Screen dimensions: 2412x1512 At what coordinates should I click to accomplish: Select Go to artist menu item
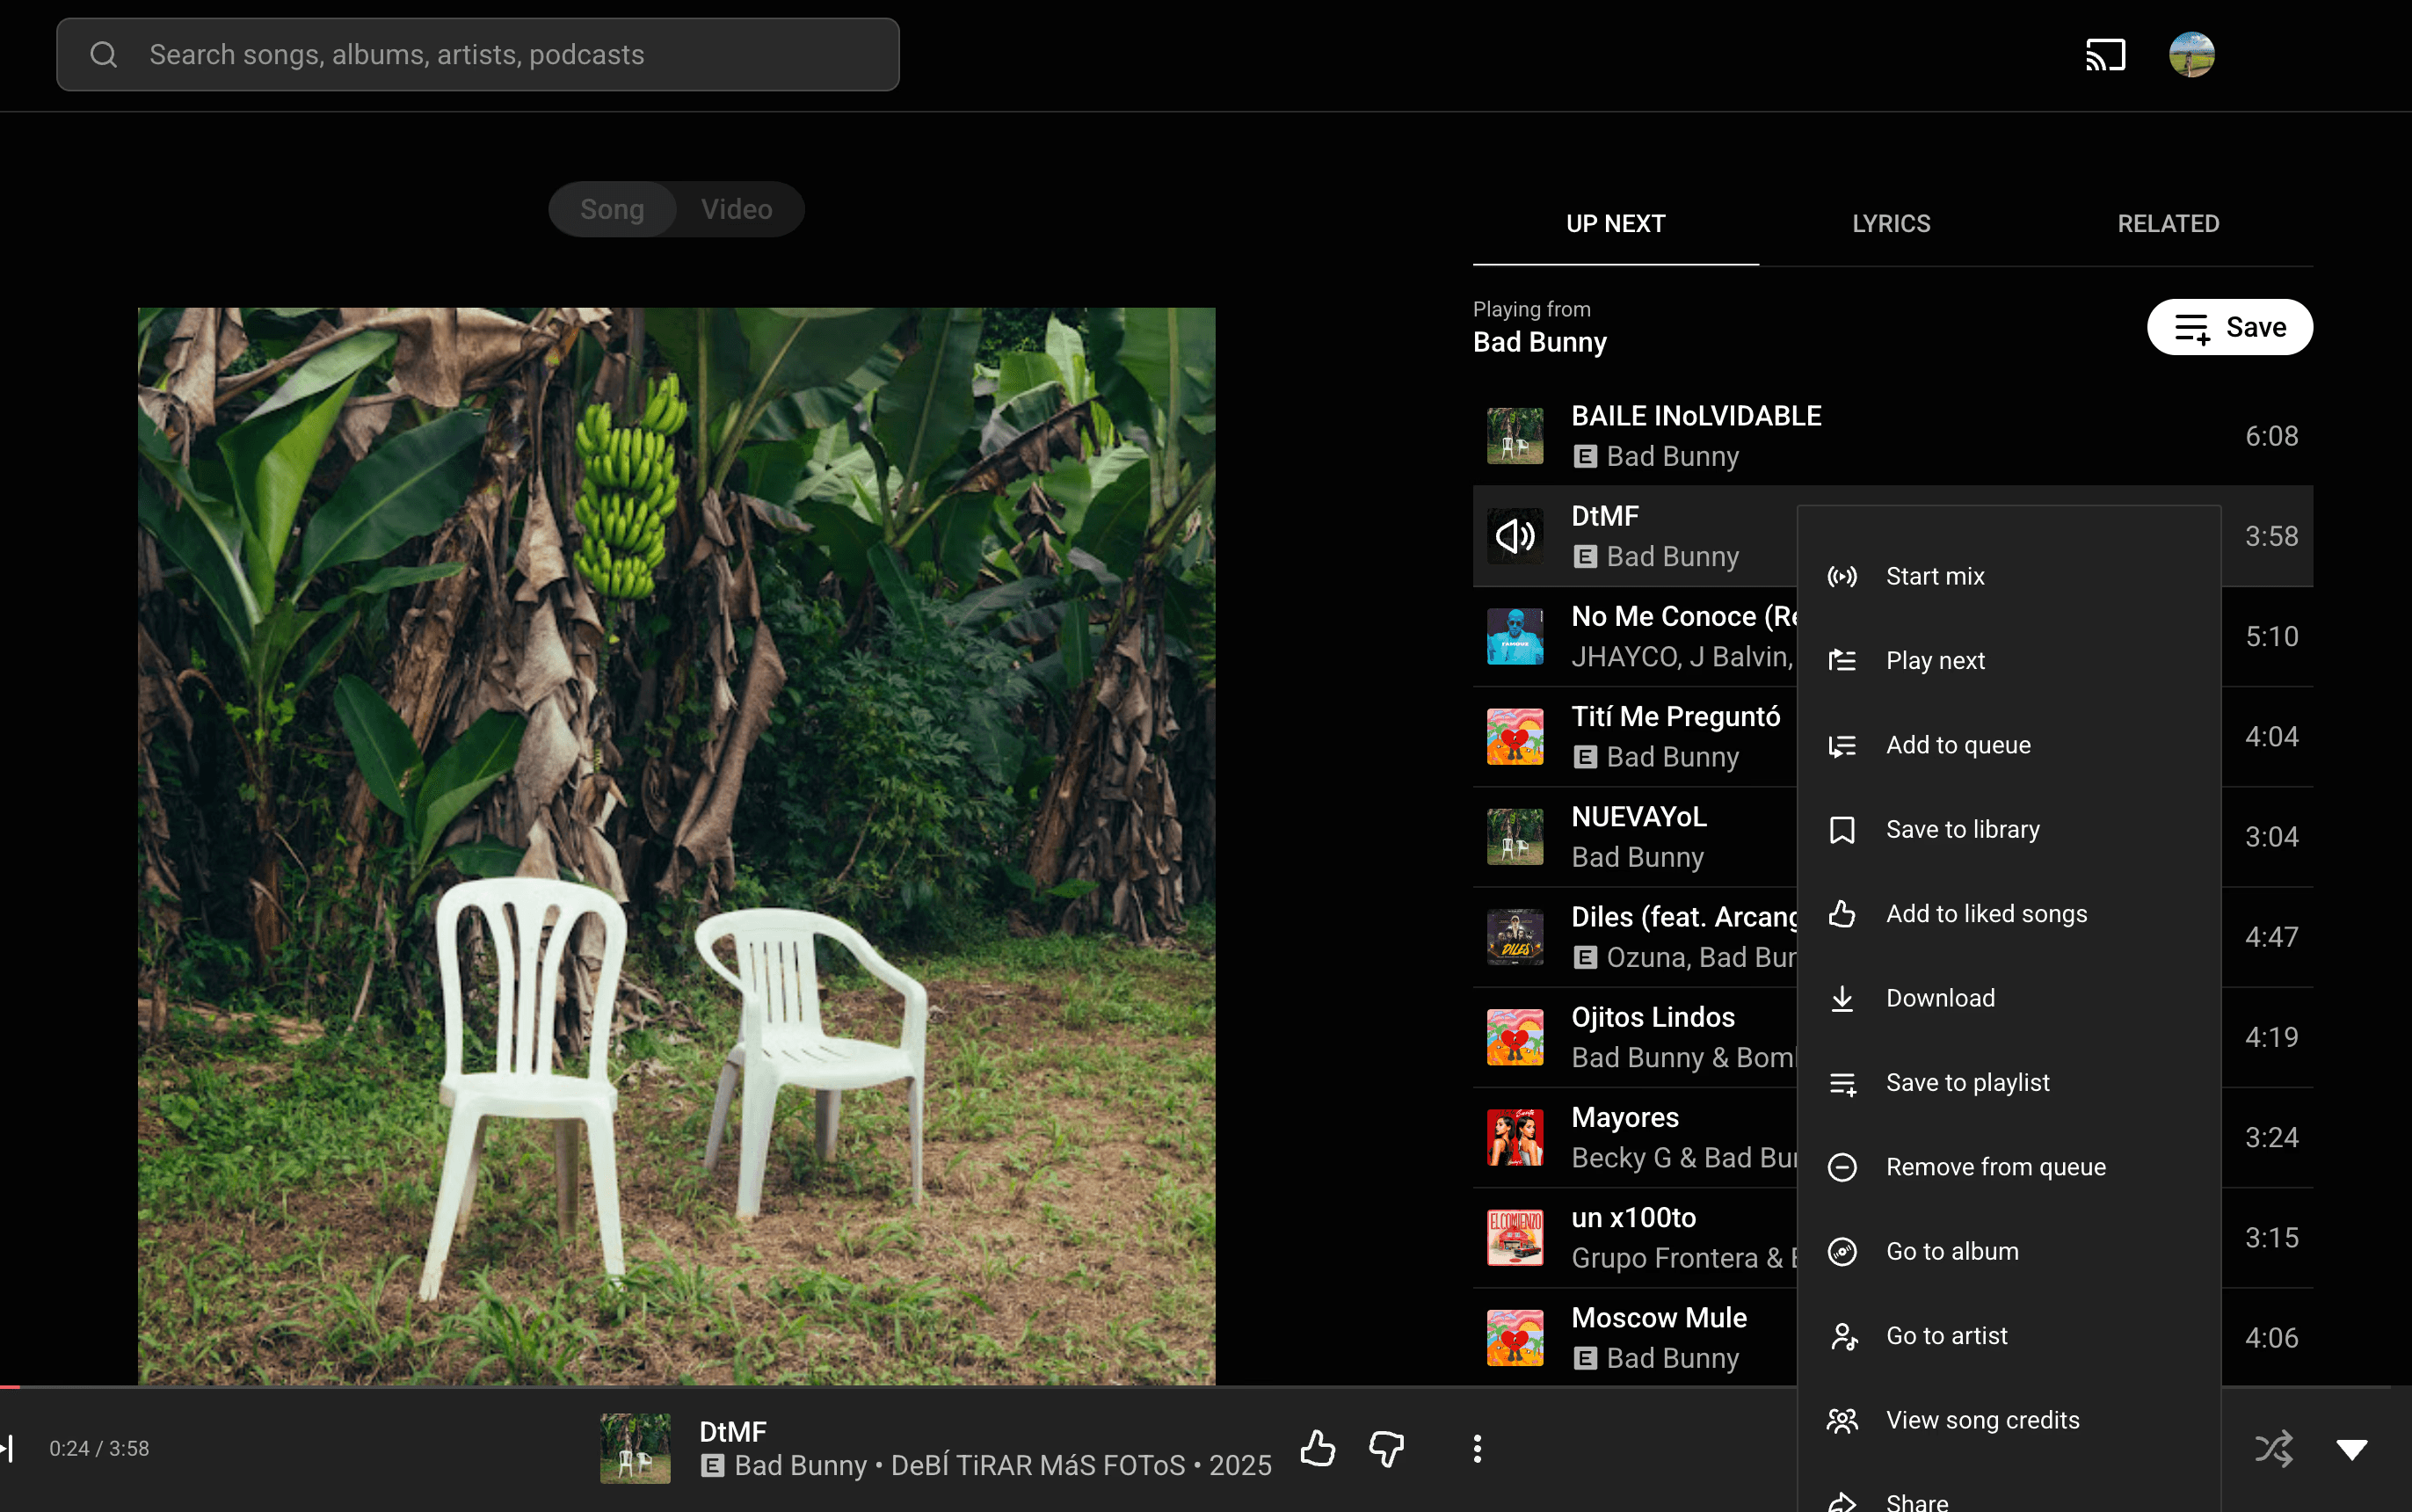(2008, 1336)
